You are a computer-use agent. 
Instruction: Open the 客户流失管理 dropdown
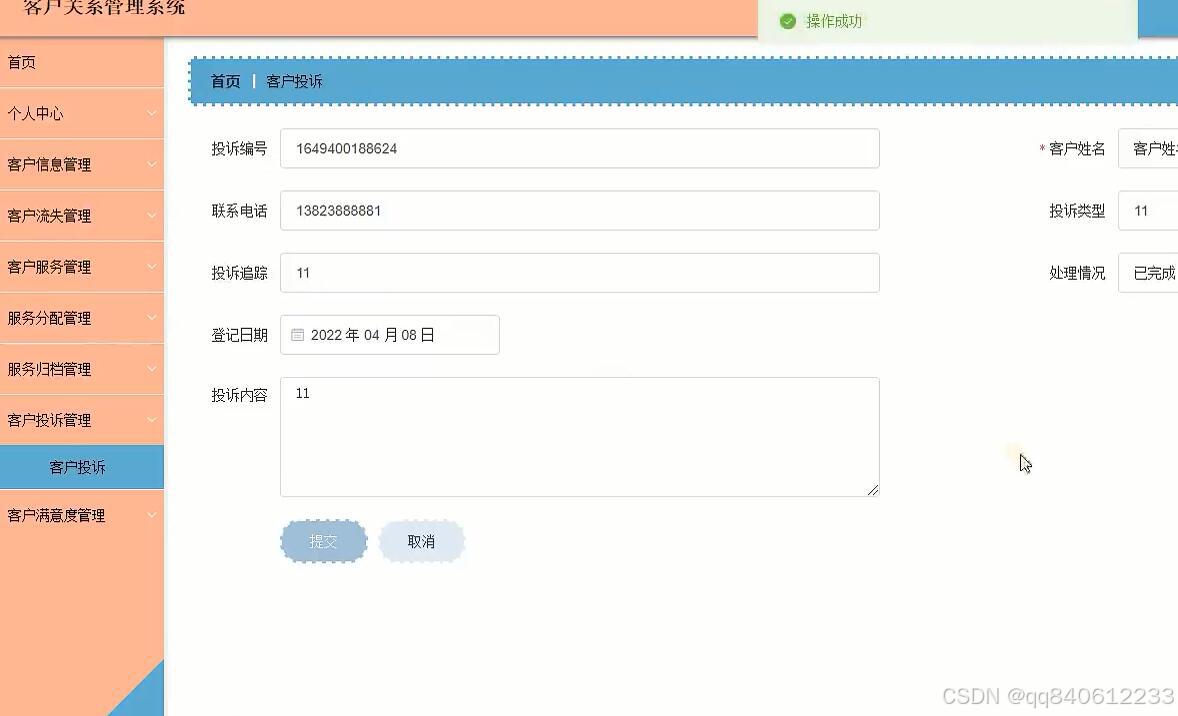[x=82, y=215]
